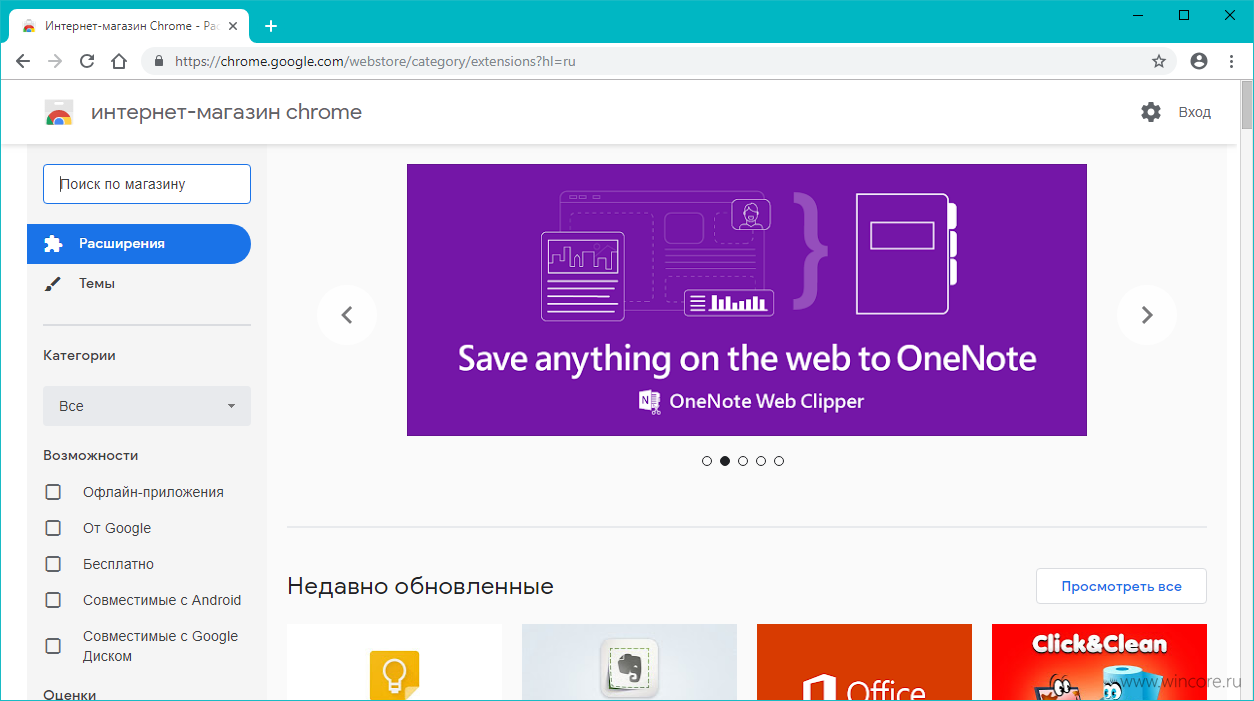Select the first carousel dot
This screenshot has width=1254, height=701.
click(x=707, y=461)
